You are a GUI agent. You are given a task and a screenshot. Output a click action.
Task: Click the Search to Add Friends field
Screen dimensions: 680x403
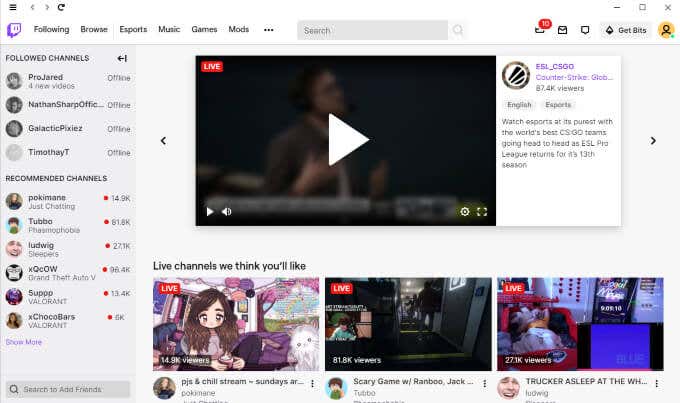point(68,389)
